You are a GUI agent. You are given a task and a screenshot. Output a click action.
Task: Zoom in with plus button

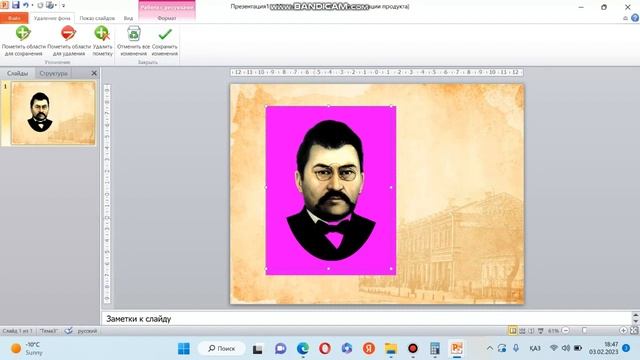pyautogui.click(x=623, y=331)
